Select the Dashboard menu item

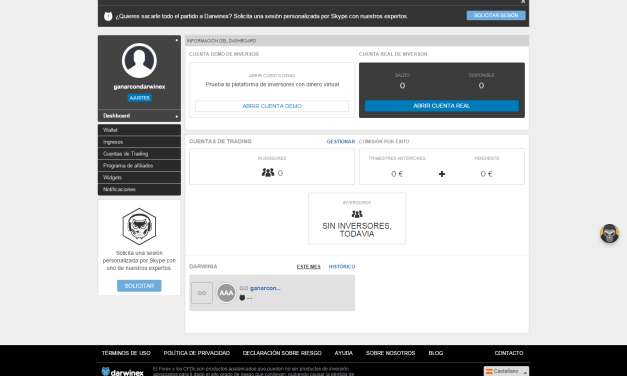[x=139, y=116]
